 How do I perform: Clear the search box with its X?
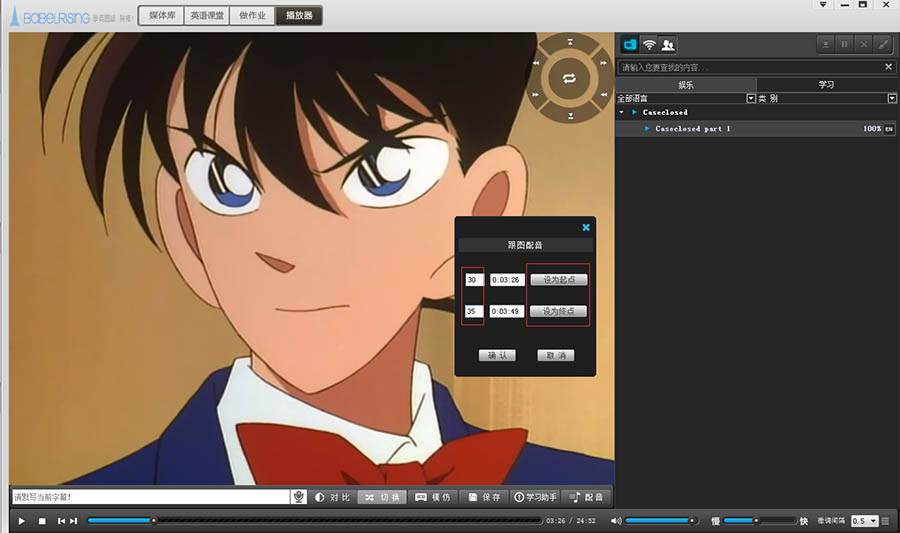tap(889, 67)
